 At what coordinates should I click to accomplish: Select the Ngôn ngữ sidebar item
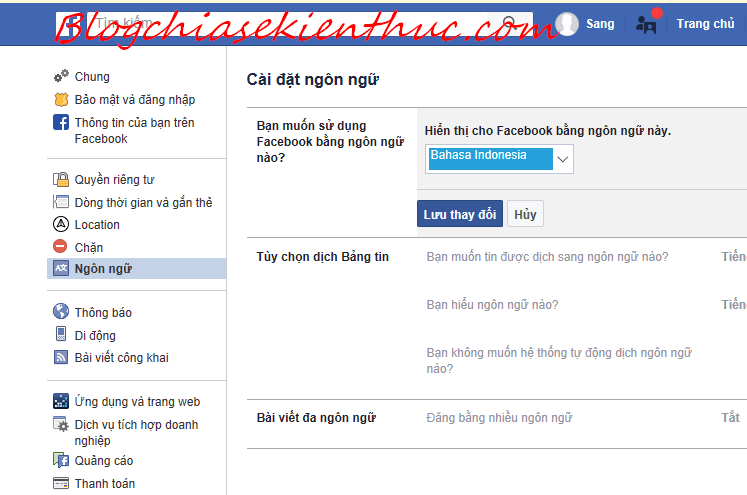pos(137,268)
